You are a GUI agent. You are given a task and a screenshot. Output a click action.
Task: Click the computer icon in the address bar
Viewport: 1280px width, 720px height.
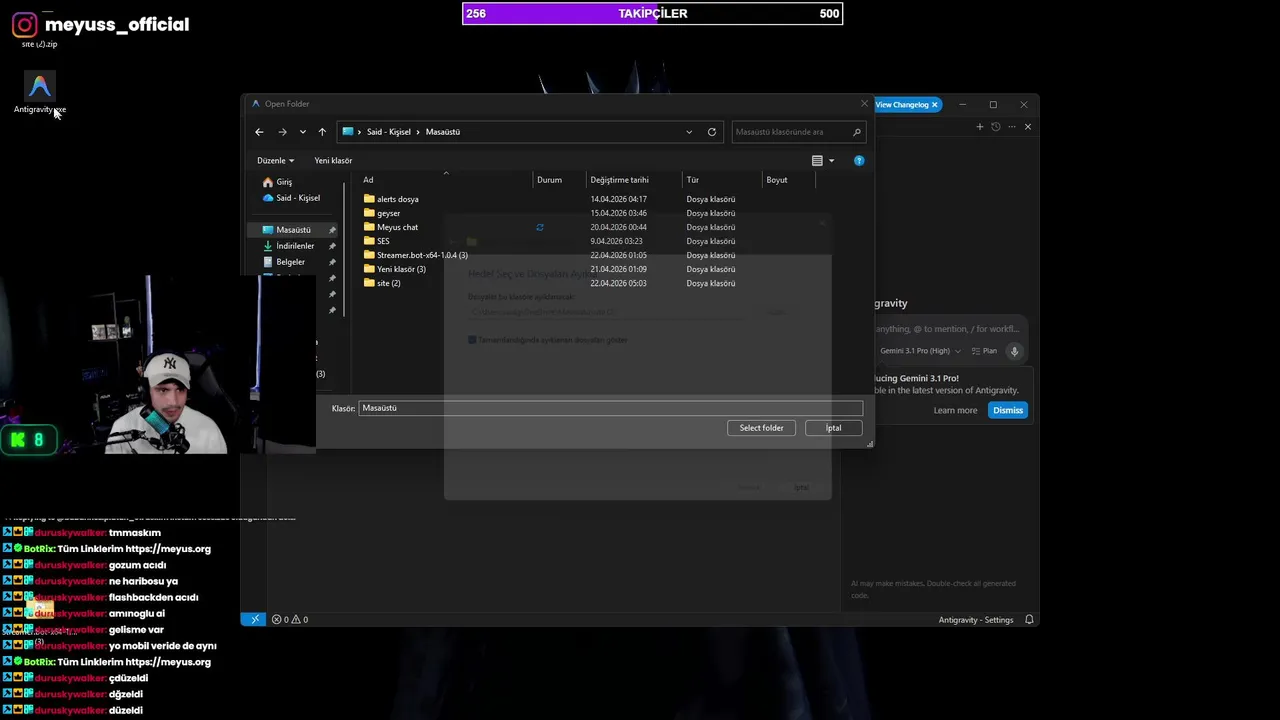pyautogui.click(x=348, y=132)
